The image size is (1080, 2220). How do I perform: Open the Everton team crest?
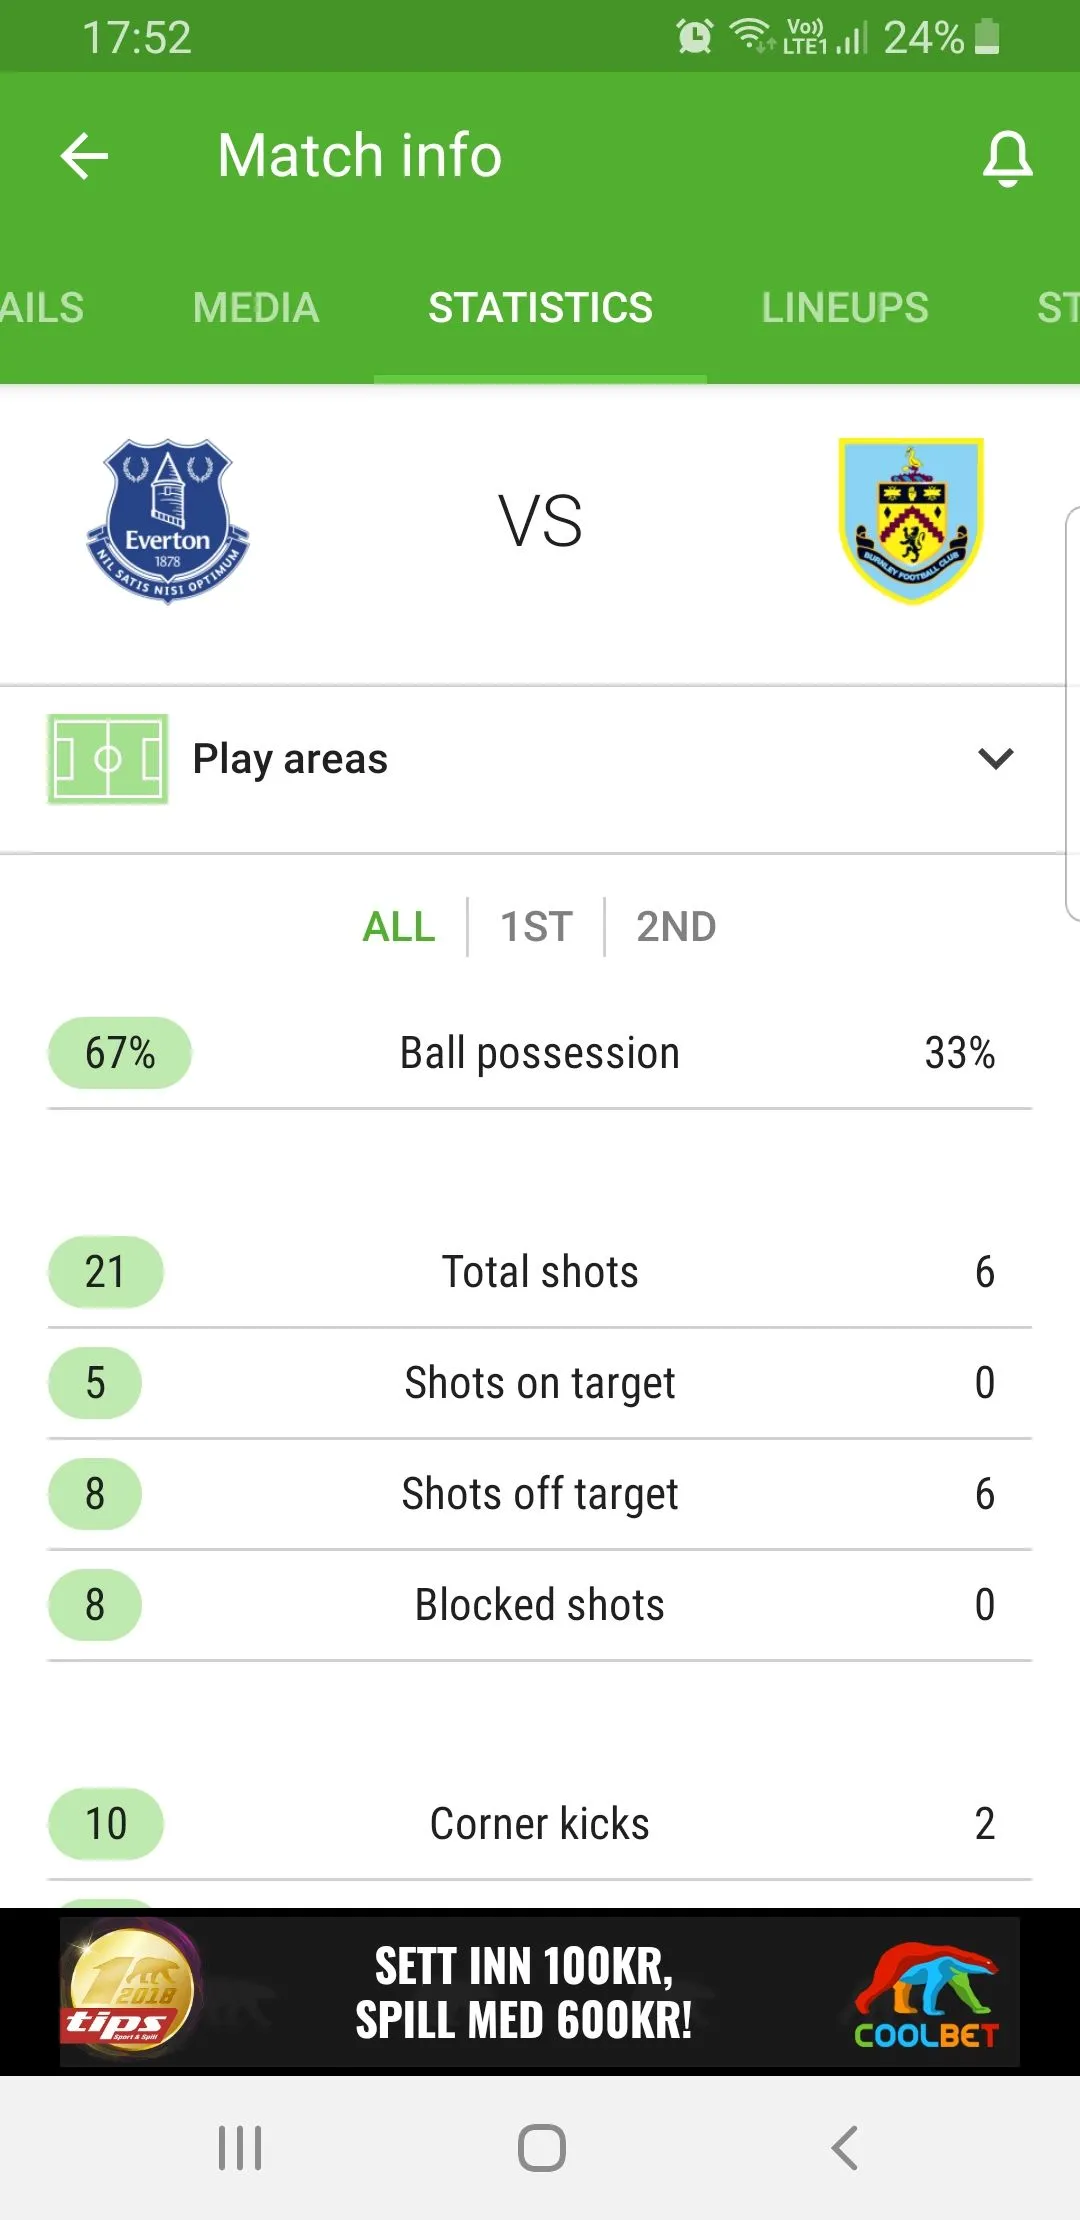tap(168, 521)
